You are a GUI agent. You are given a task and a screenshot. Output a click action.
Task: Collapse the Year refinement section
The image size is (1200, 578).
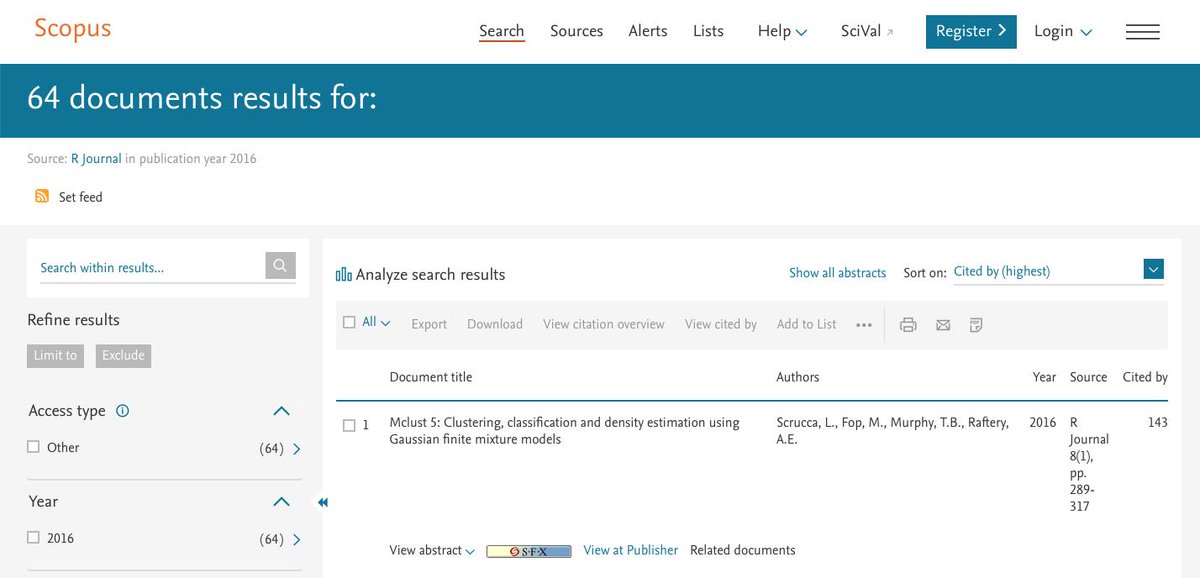pyautogui.click(x=281, y=501)
